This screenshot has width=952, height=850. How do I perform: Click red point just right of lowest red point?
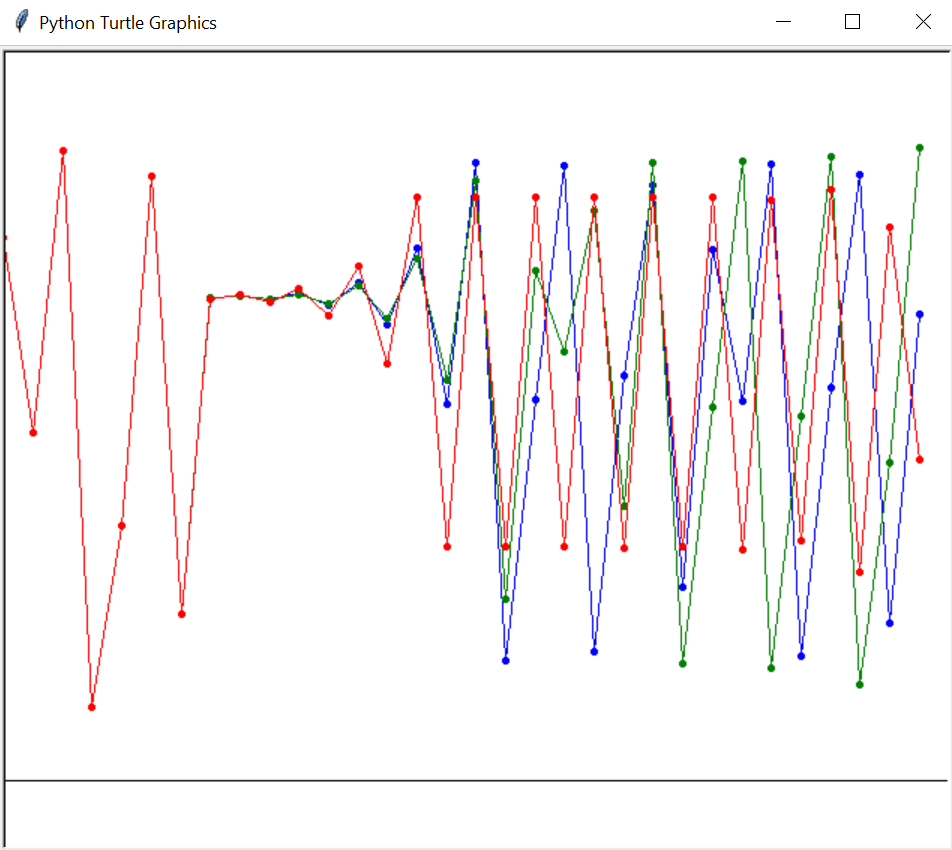coord(122,525)
